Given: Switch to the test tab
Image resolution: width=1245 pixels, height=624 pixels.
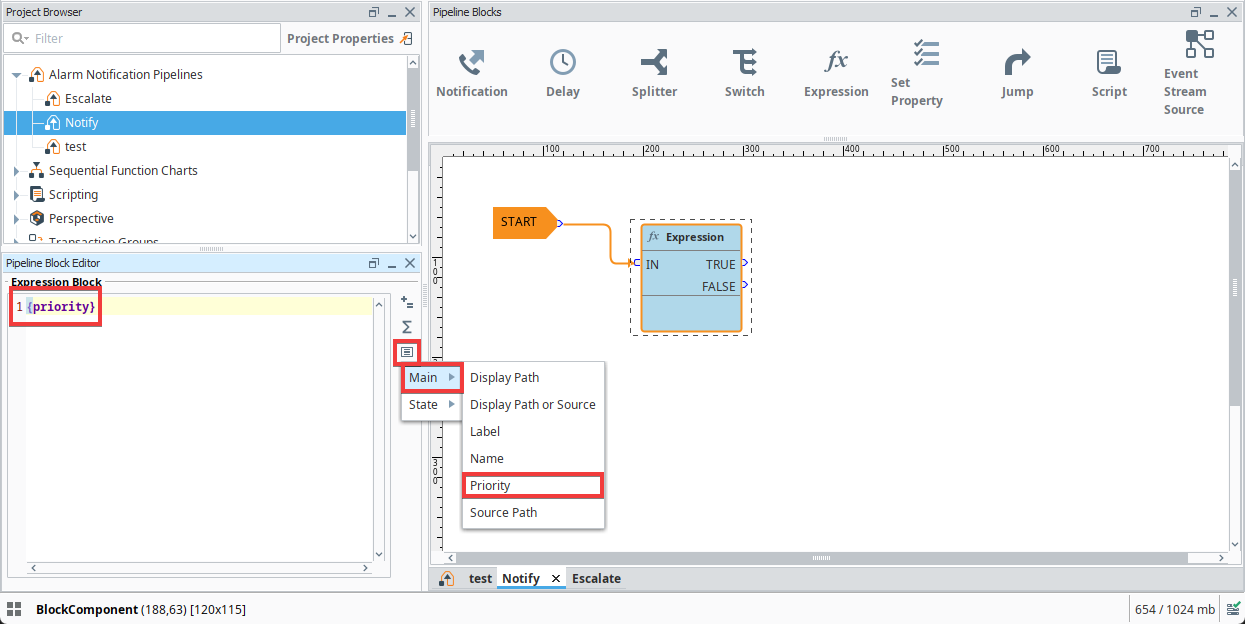Looking at the screenshot, I should [480, 578].
